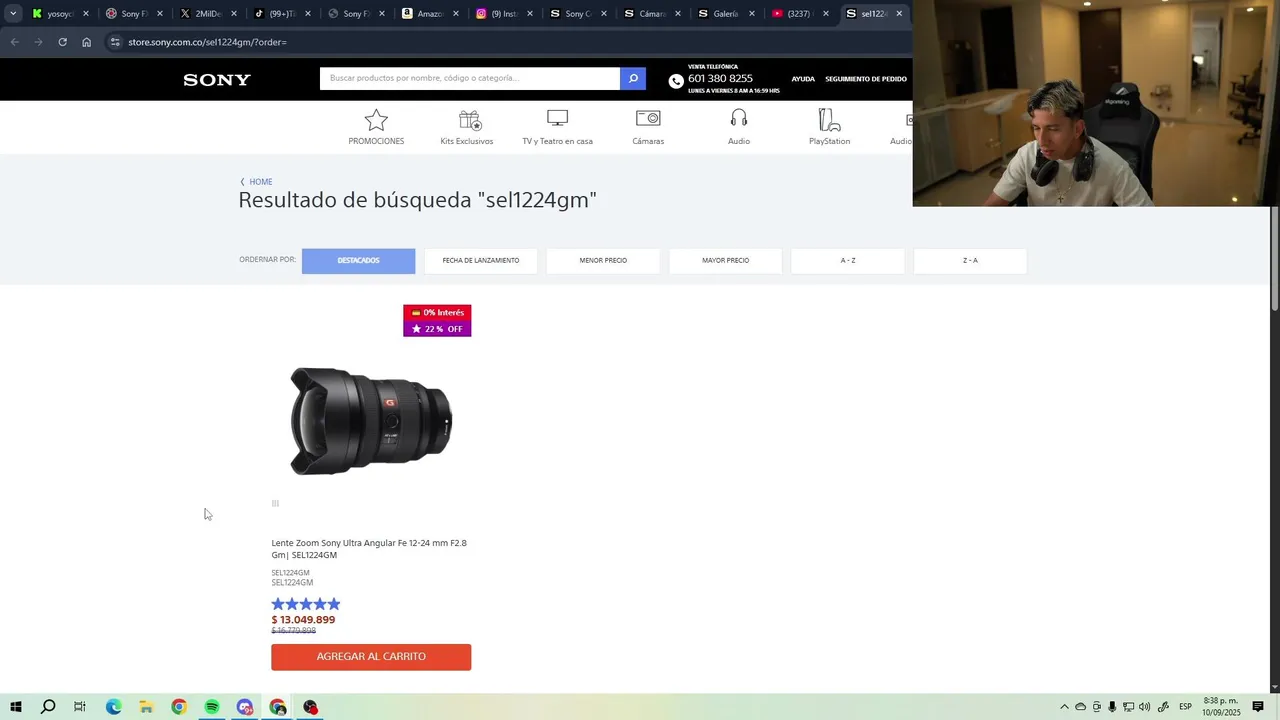Switch to the Amazon tab

pos(429,14)
